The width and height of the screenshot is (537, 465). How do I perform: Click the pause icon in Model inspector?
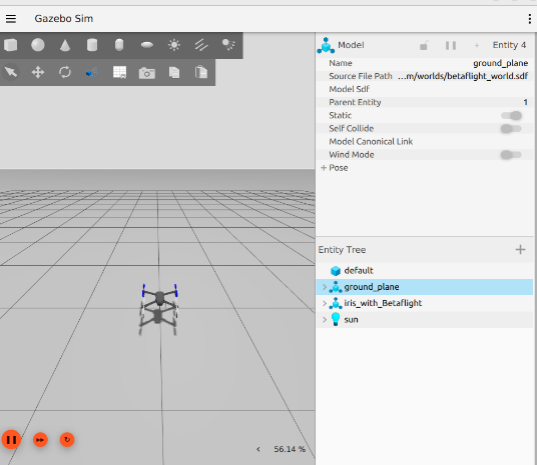click(451, 45)
